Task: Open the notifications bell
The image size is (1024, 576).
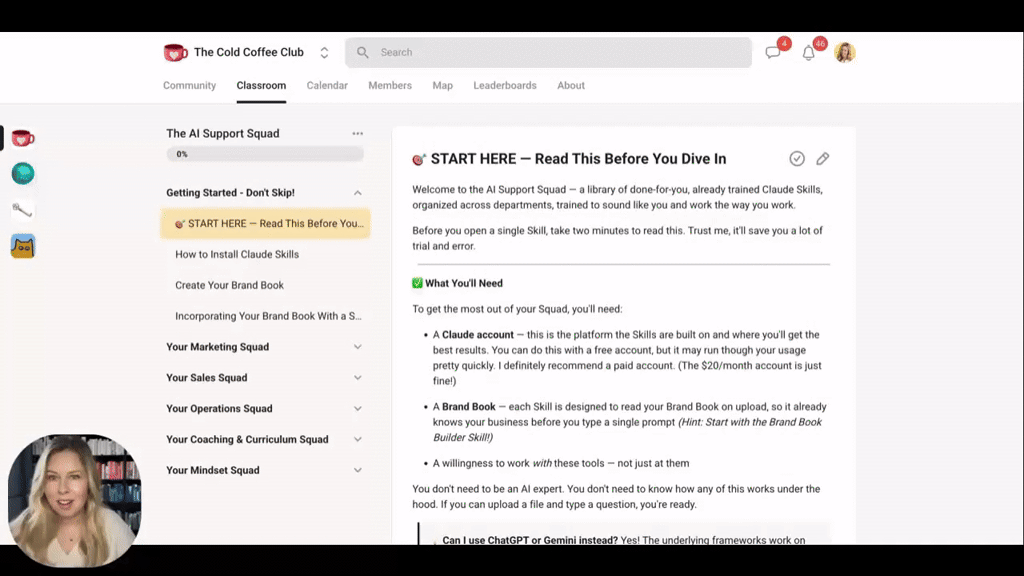Action: point(808,54)
